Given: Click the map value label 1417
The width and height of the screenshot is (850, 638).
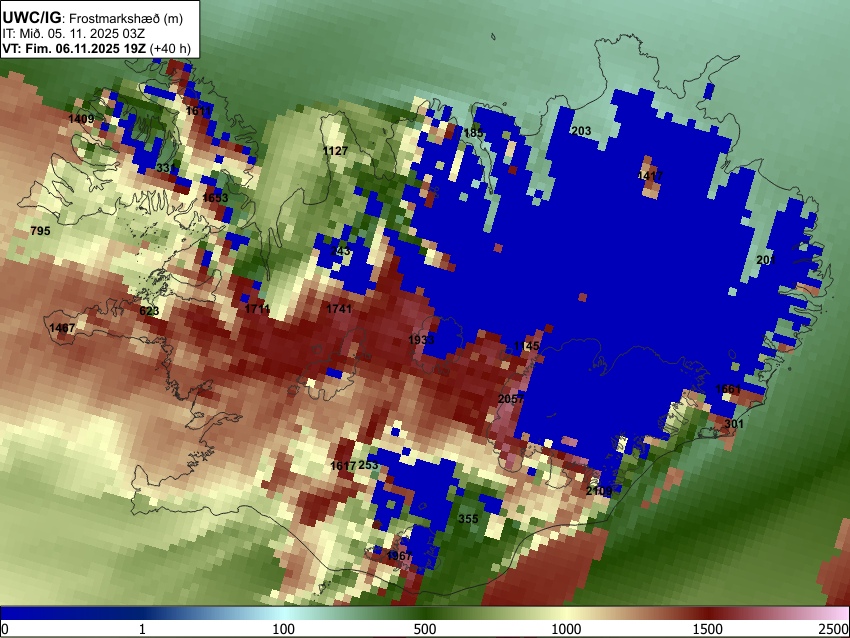Looking at the screenshot, I should (650, 176).
